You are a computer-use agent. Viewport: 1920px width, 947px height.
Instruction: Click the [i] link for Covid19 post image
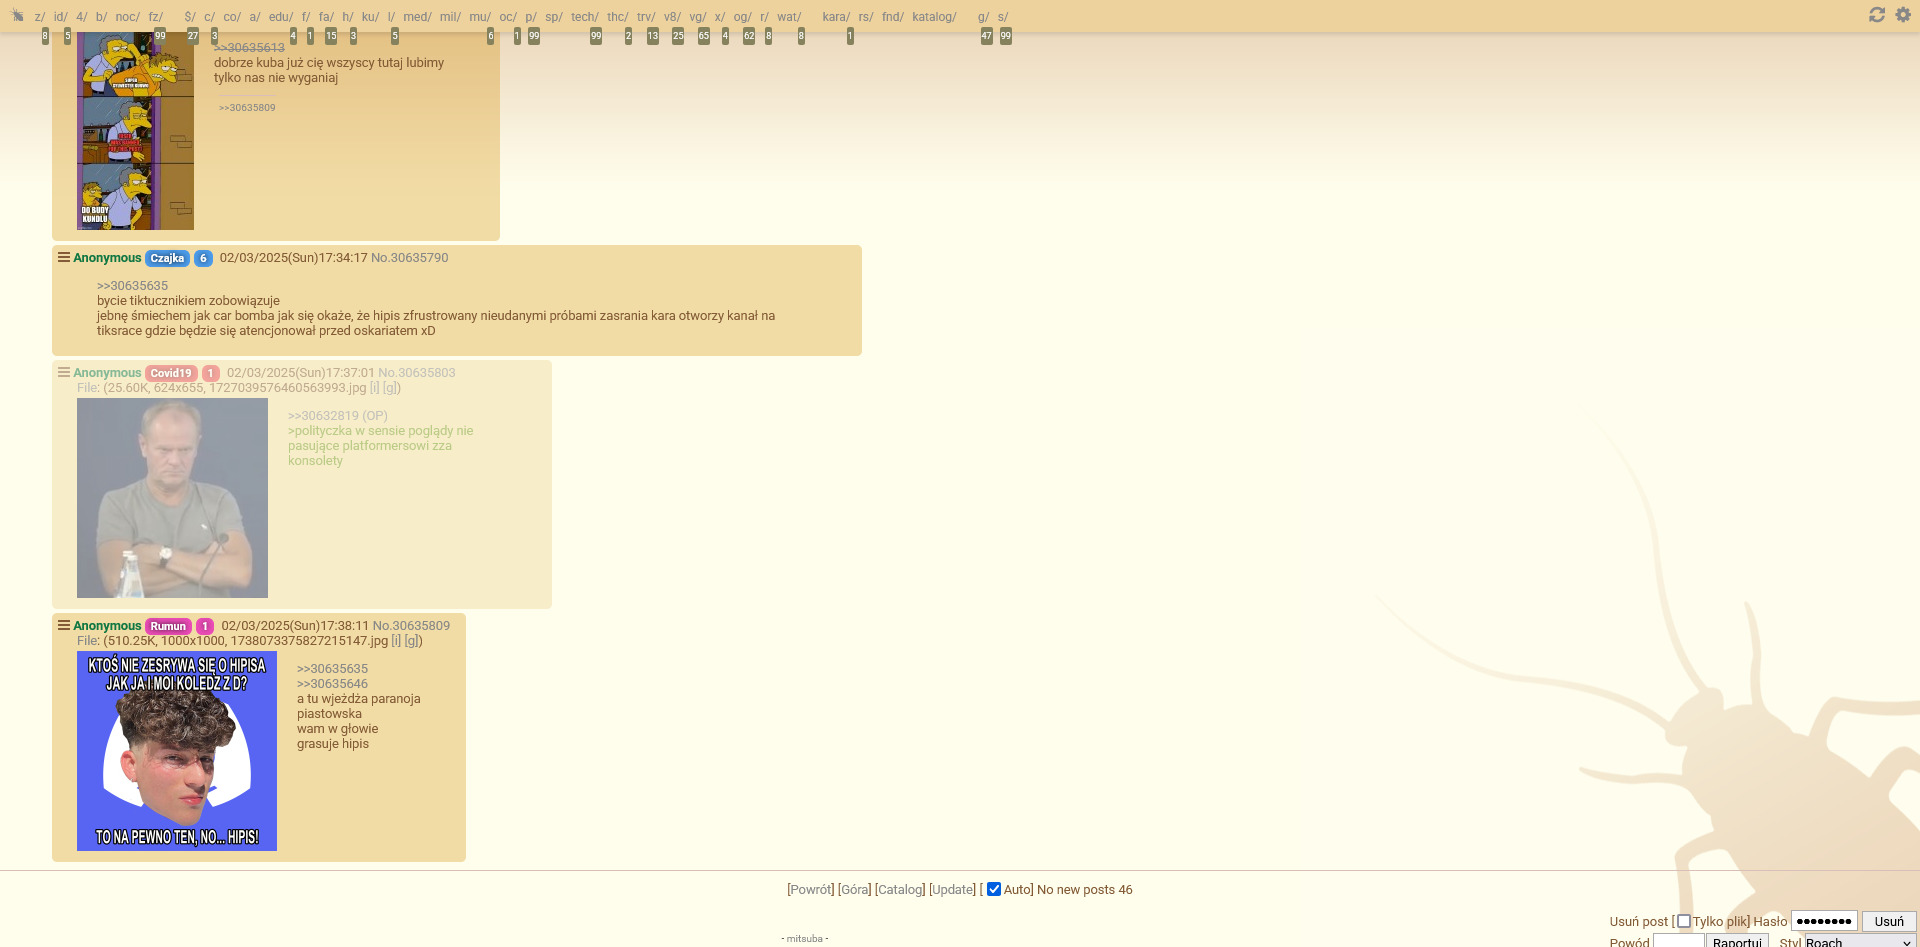point(375,388)
